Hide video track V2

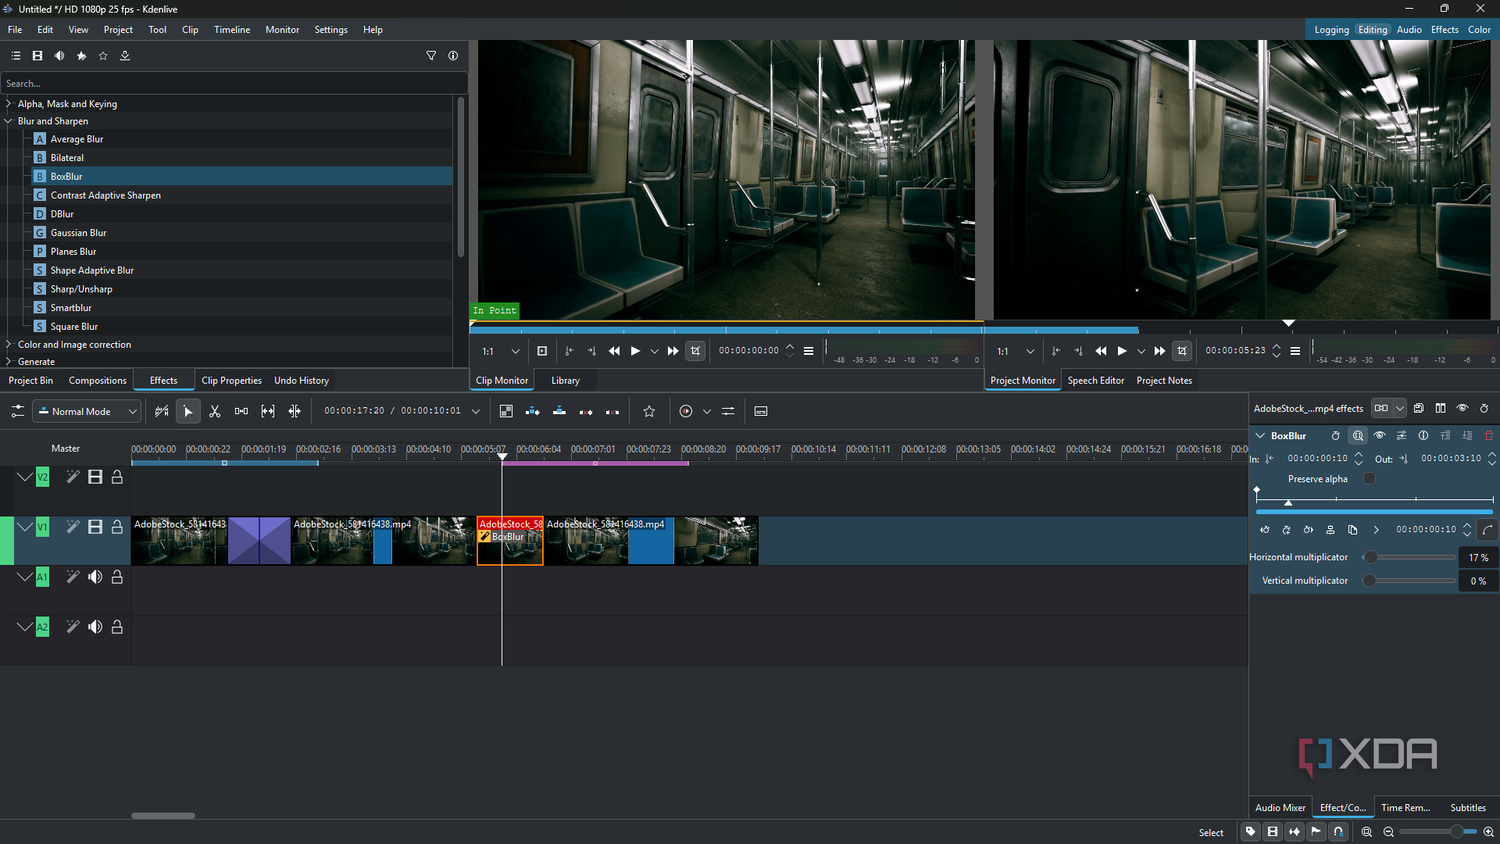(95, 477)
